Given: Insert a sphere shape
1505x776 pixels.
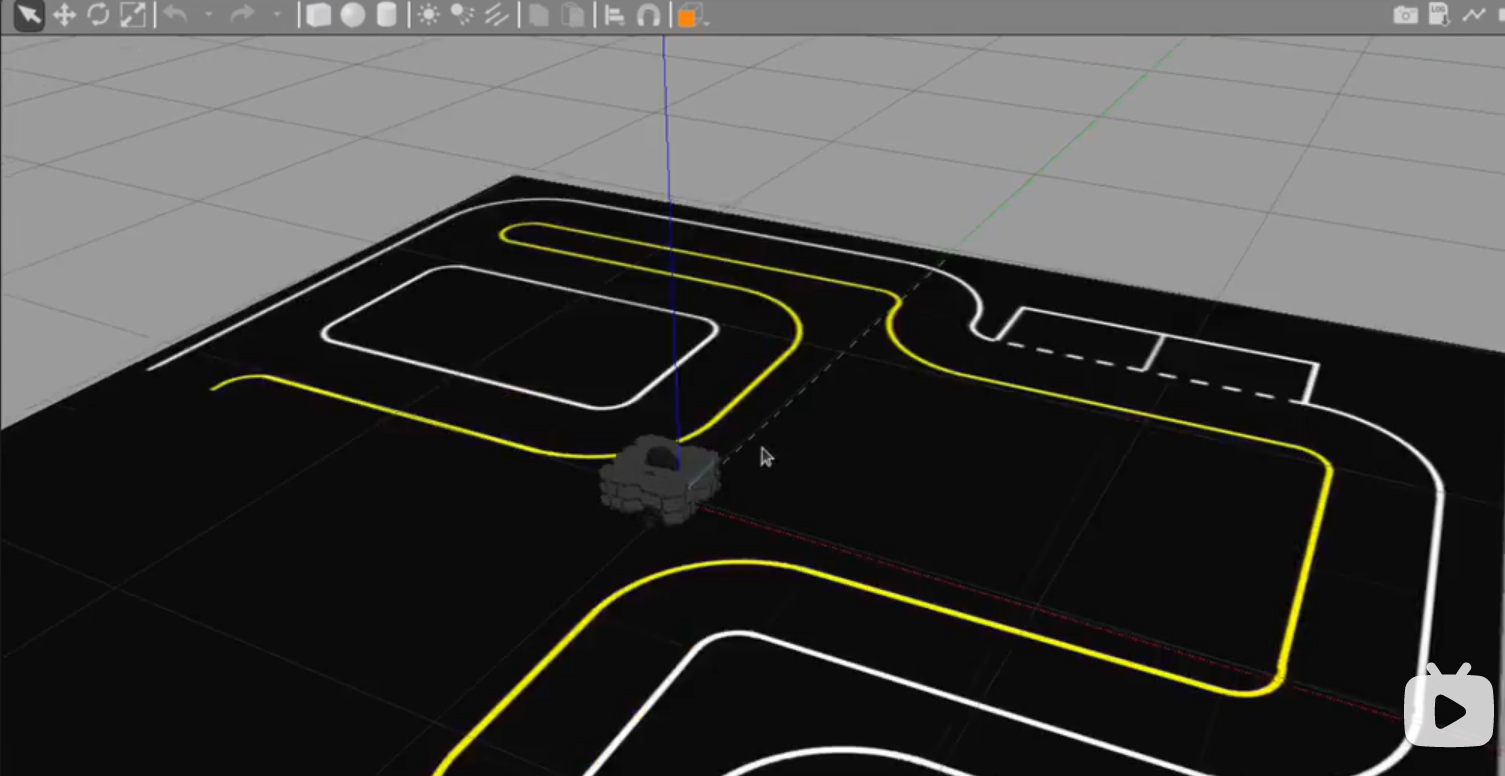Looking at the screenshot, I should point(352,15).
